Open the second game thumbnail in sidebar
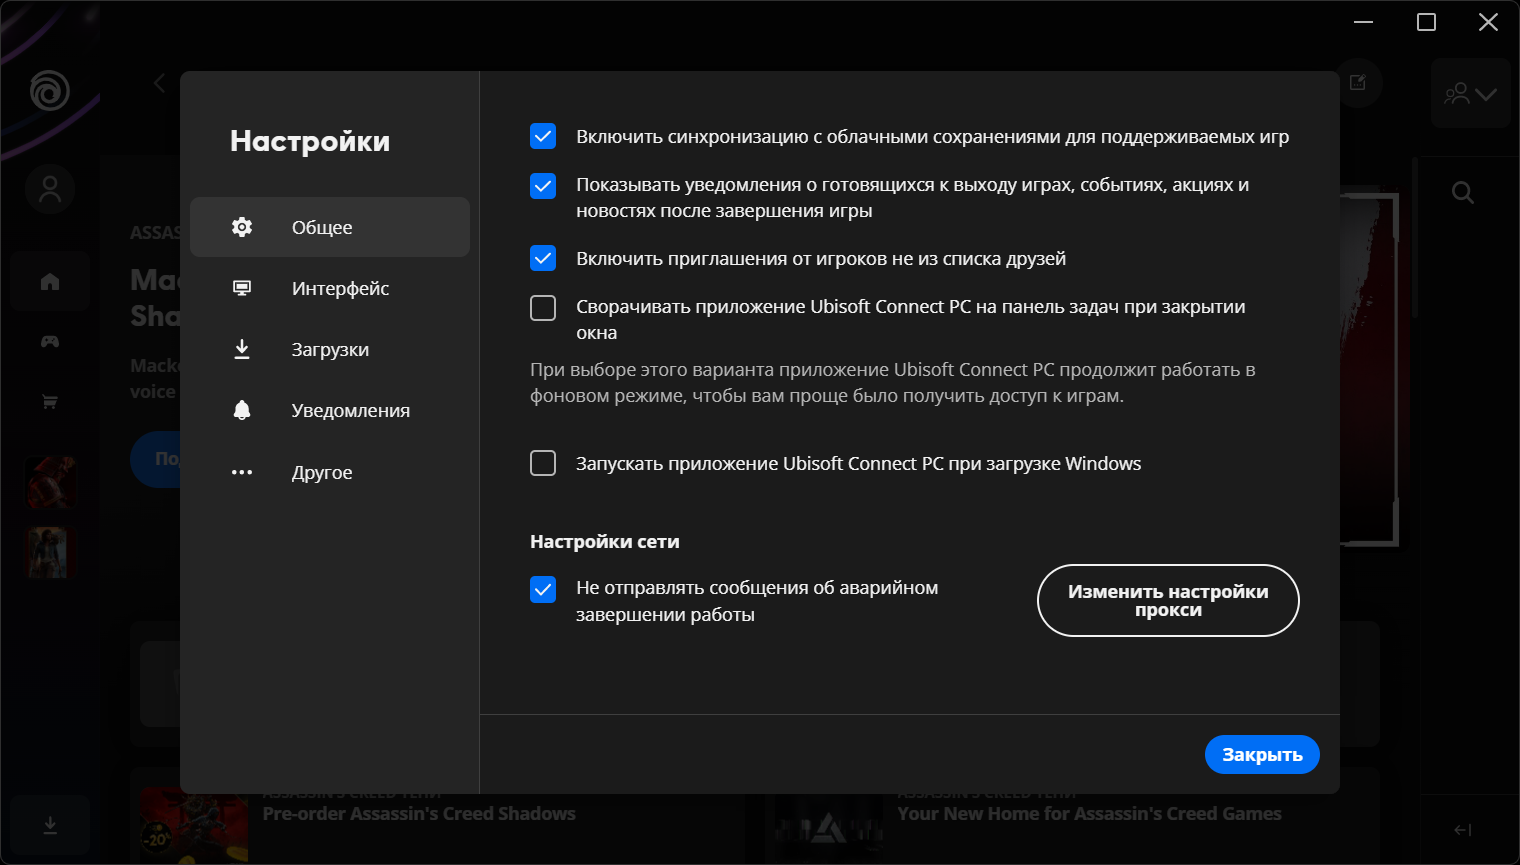 (50, 553)
